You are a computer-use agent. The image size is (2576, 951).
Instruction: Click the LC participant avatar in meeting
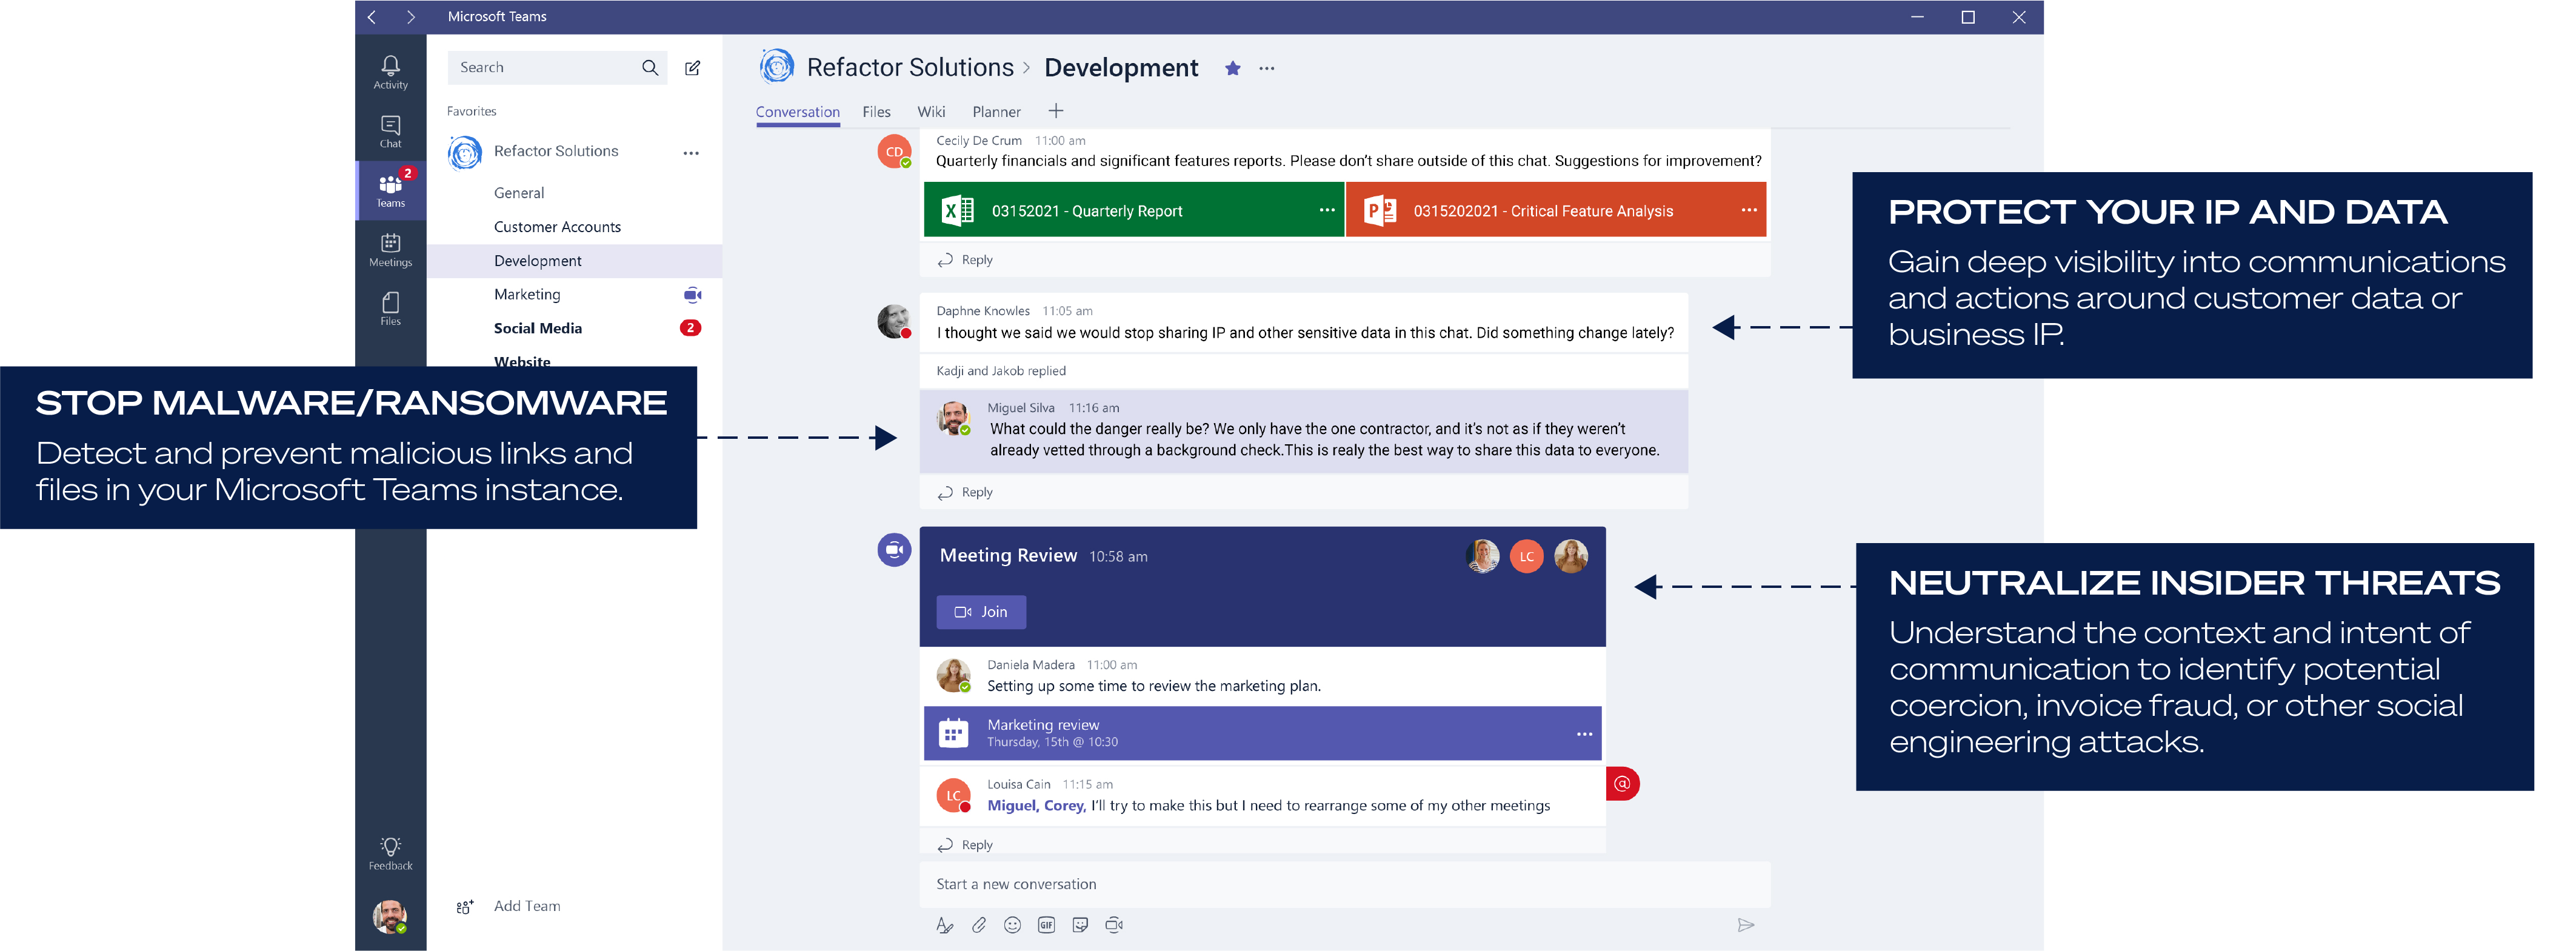(x=1526, y=556)
